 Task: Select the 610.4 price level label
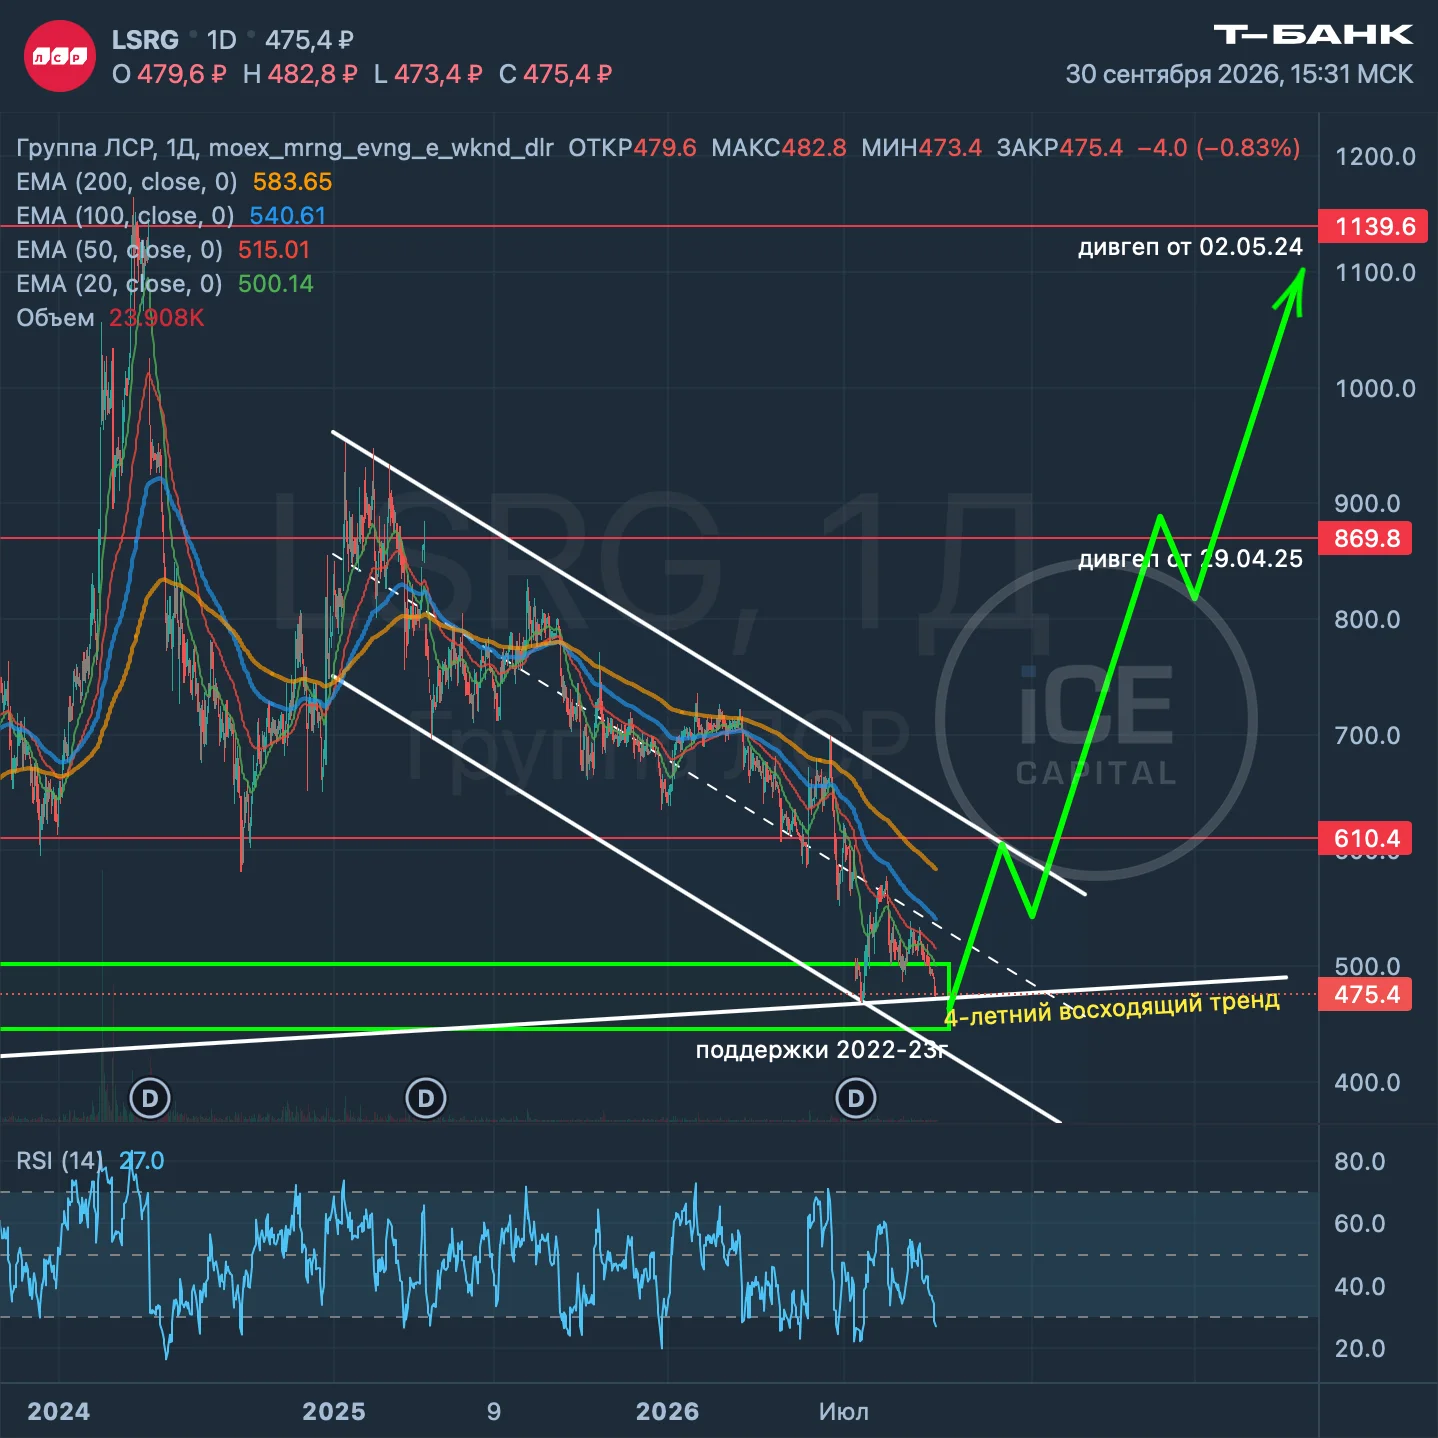(x=1366, y=838)
